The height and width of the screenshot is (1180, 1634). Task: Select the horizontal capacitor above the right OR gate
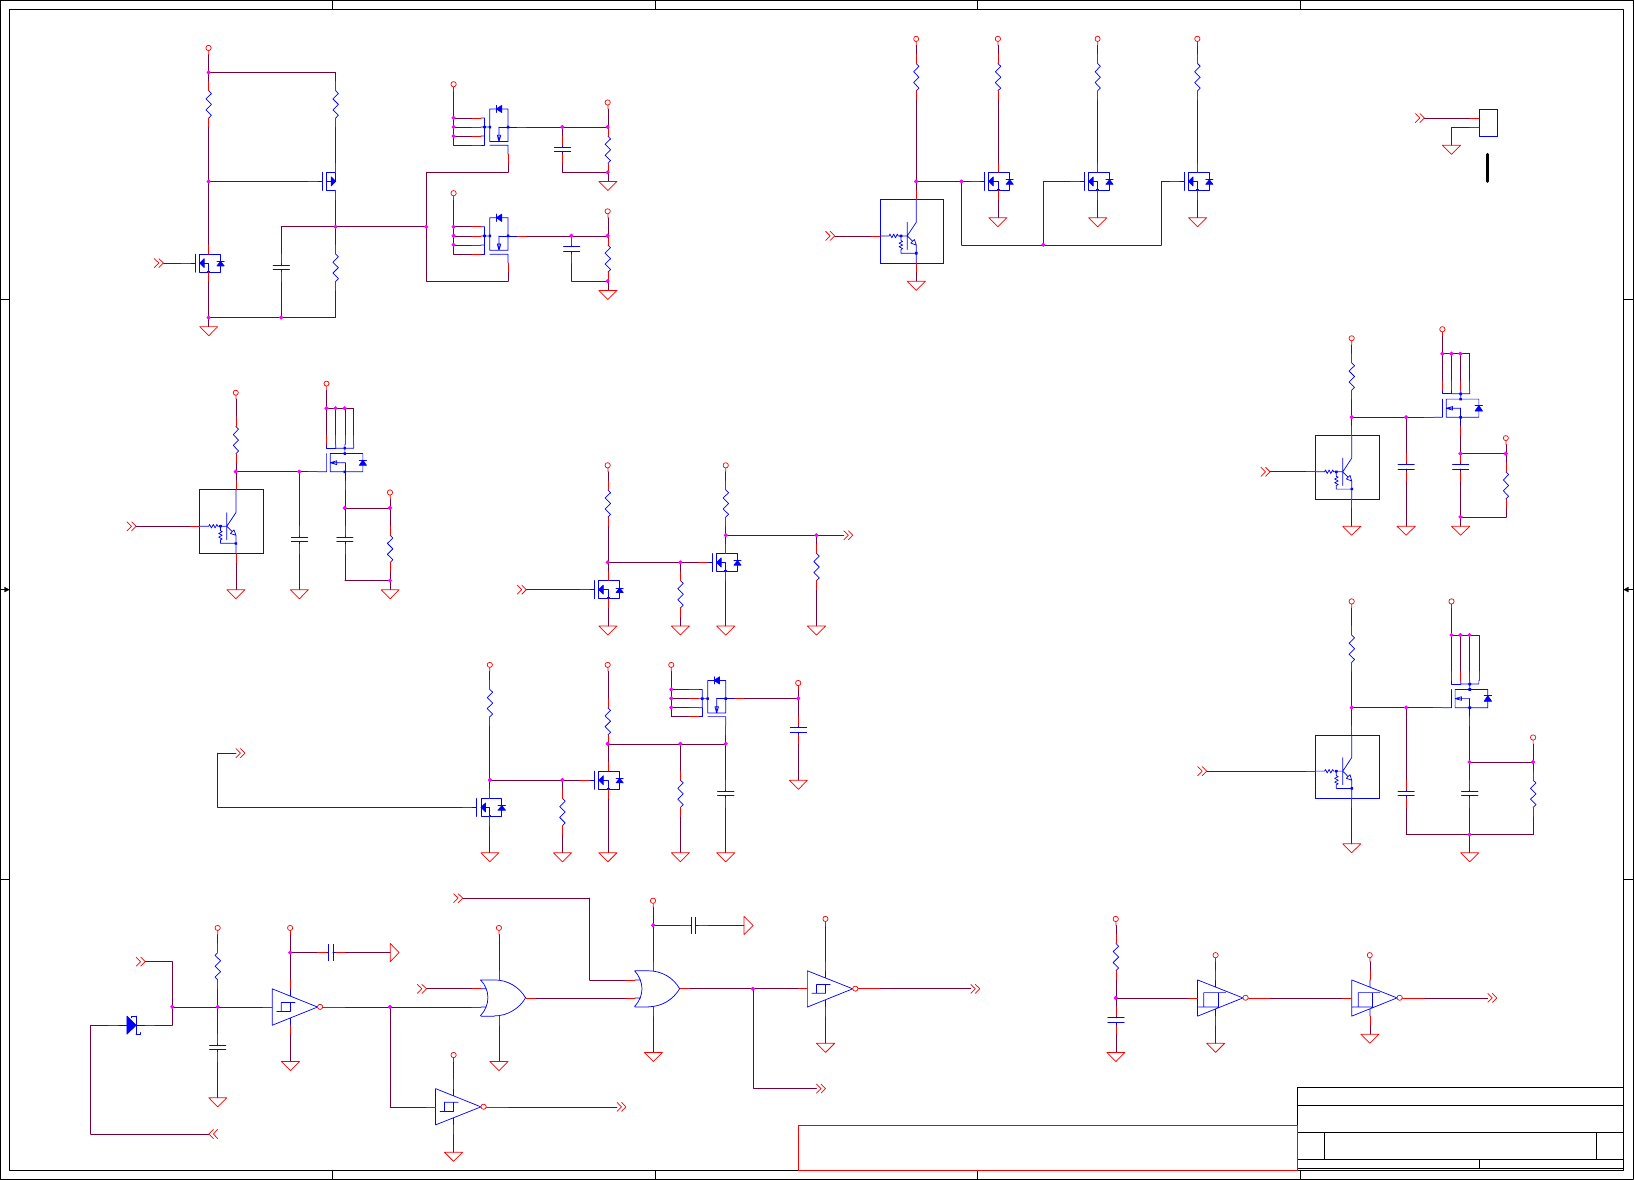693,926
